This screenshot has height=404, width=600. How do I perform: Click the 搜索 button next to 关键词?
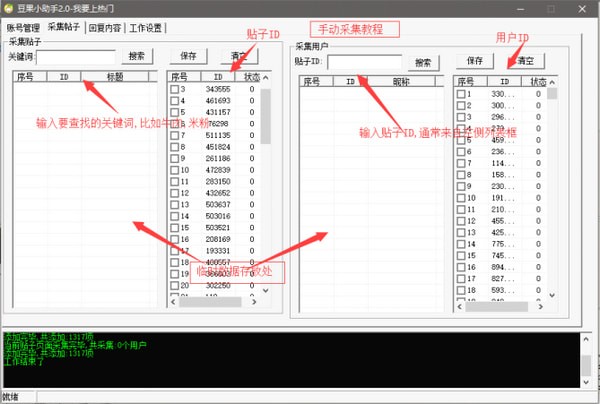click(x=137, y=56)
